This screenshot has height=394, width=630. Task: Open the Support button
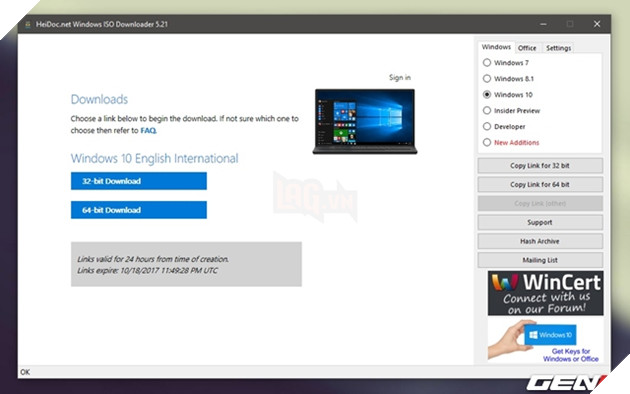click(540, 222)
